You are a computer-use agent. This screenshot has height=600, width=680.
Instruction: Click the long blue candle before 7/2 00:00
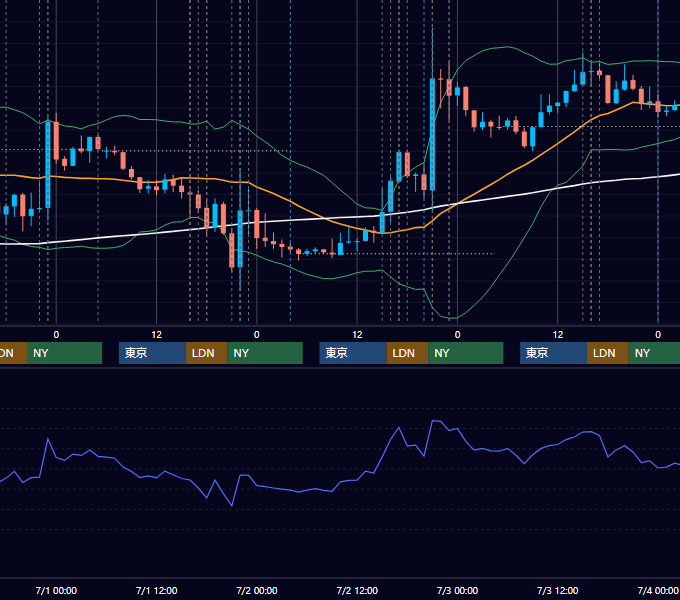point(240,238)
